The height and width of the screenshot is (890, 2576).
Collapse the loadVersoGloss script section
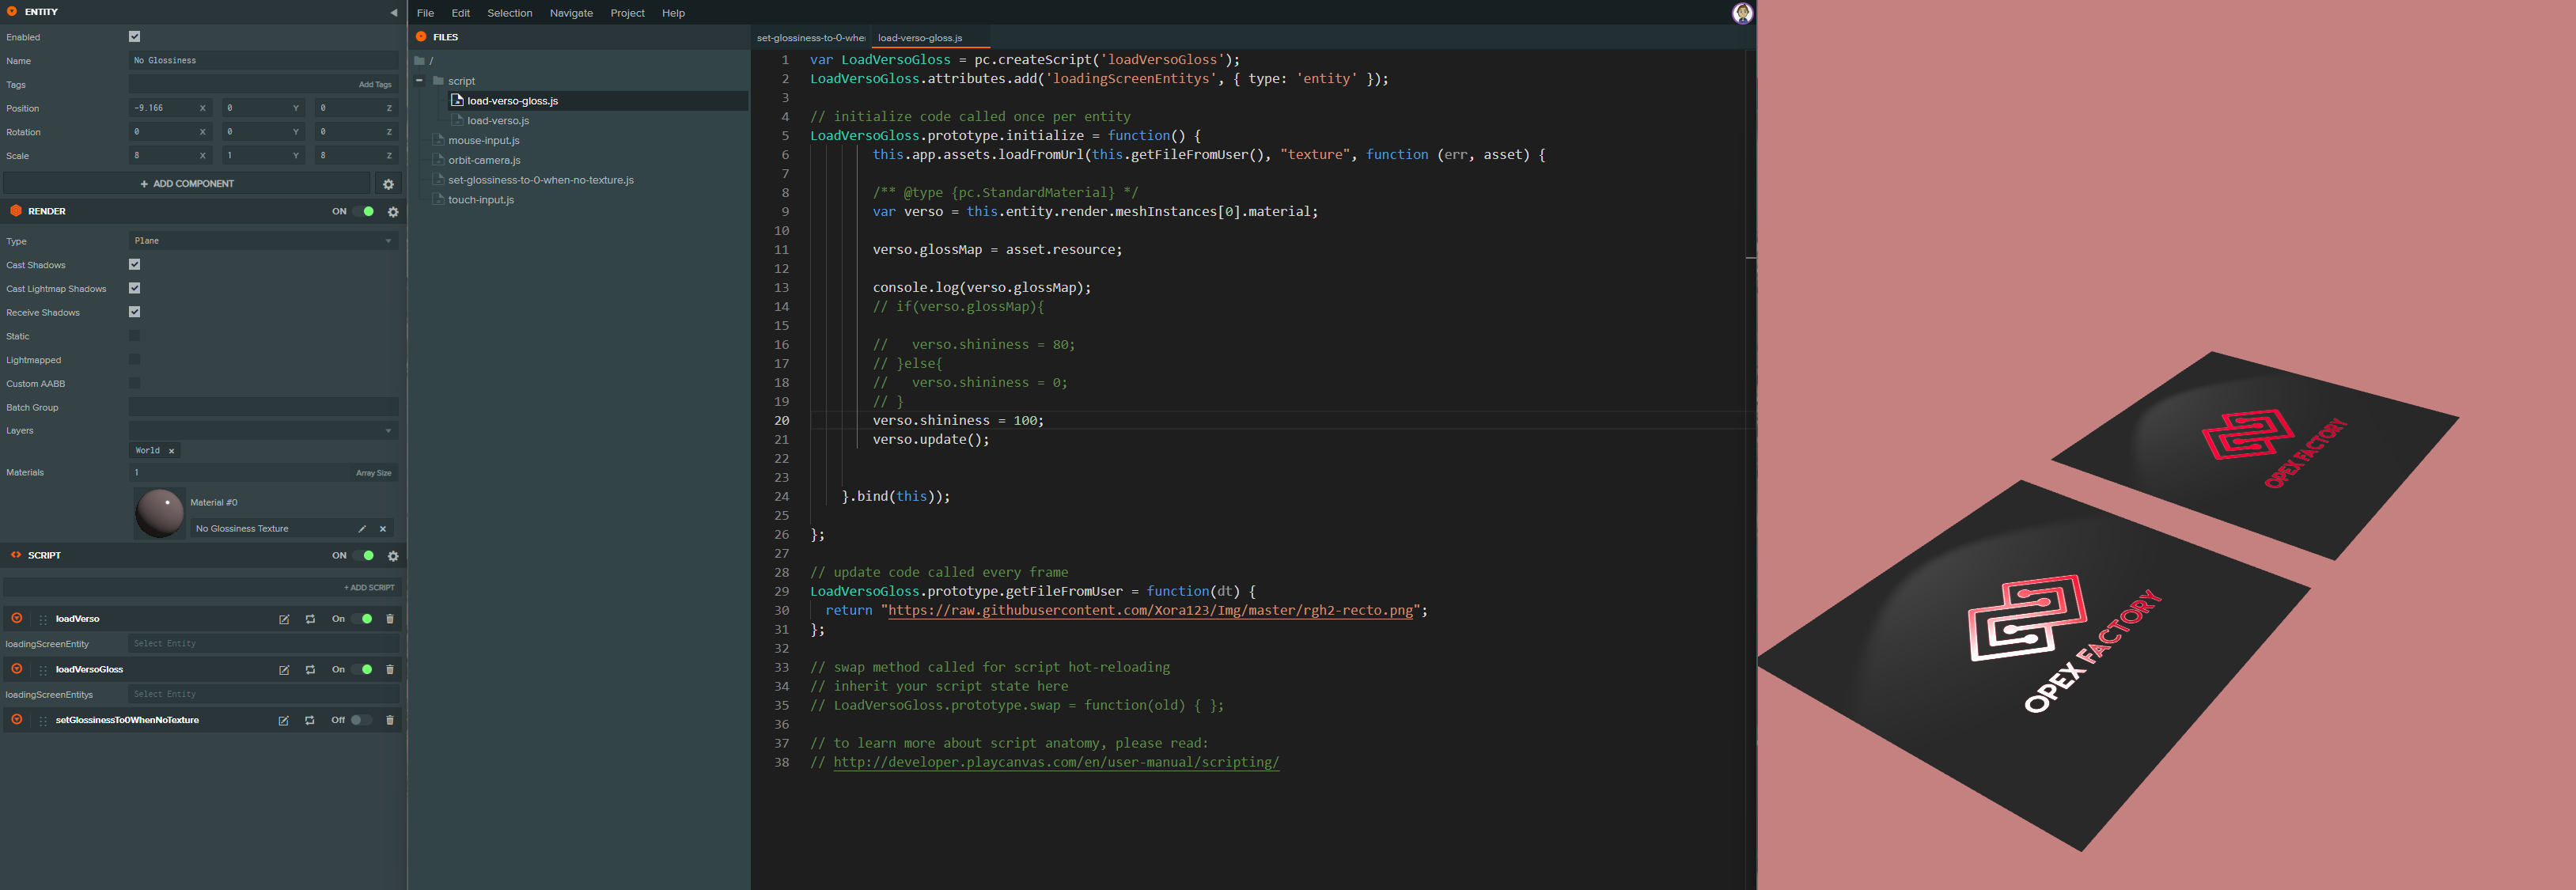17,669
